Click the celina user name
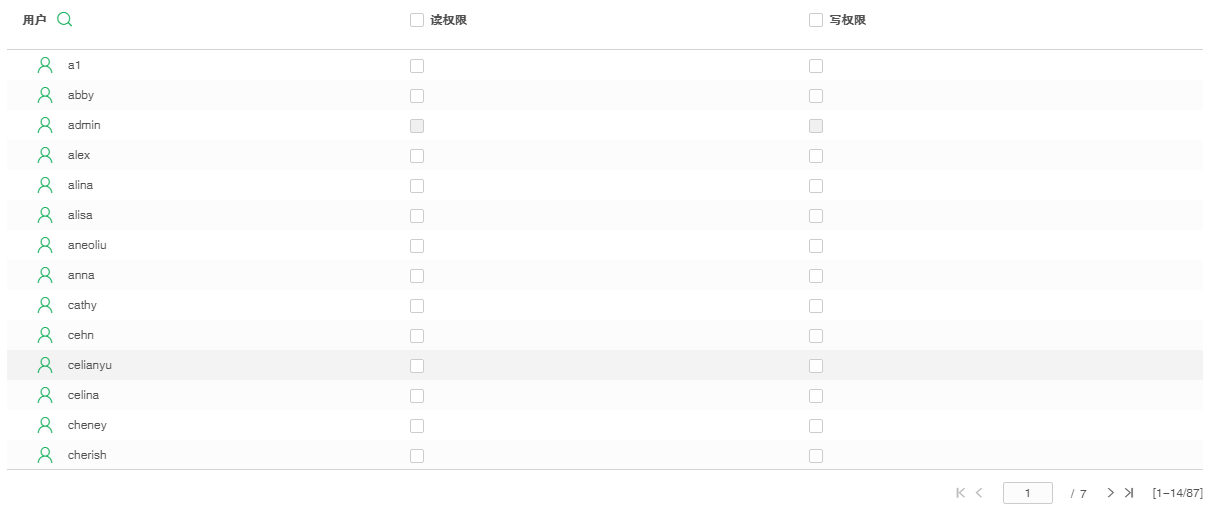1217x520 pixels. click(83, 395)
